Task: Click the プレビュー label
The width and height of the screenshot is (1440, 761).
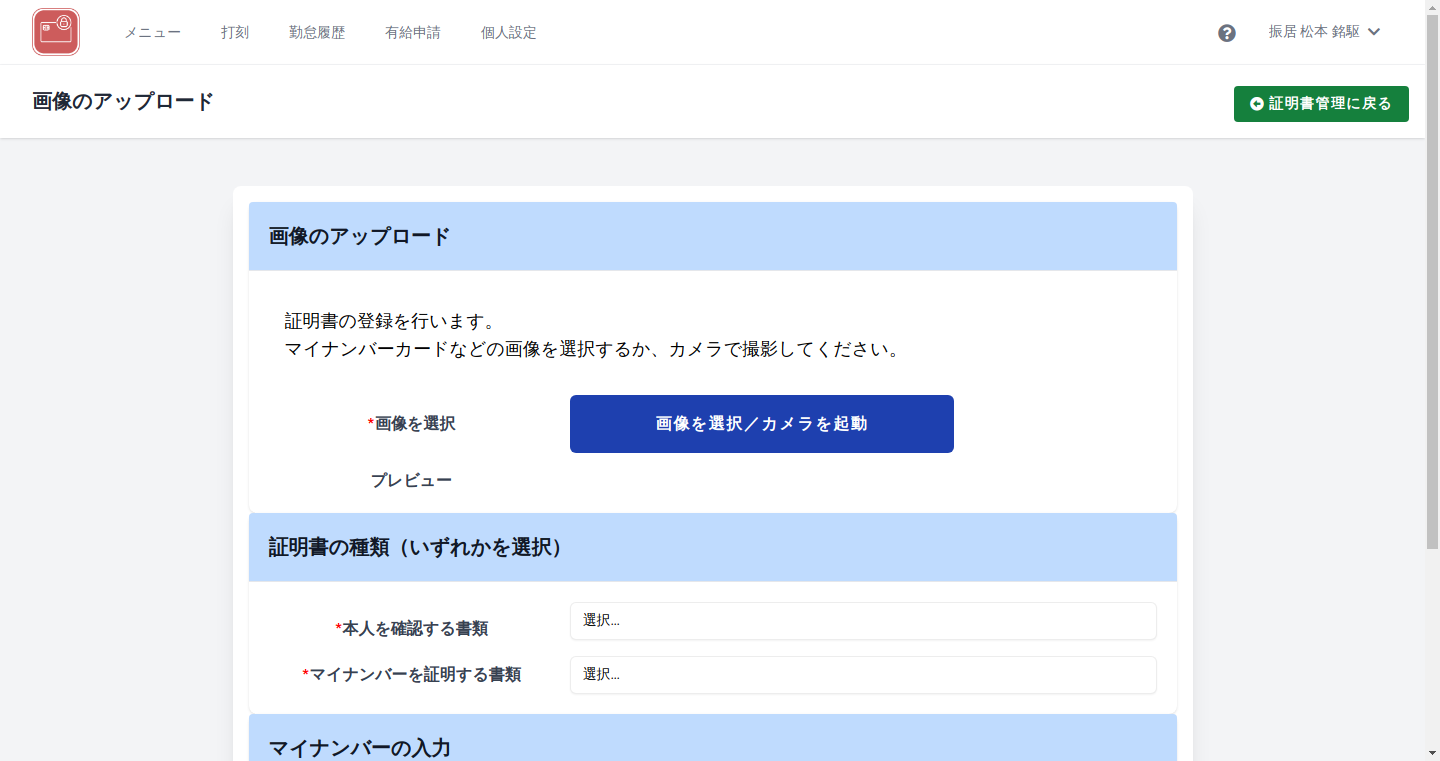Action: tap(411, 481)
